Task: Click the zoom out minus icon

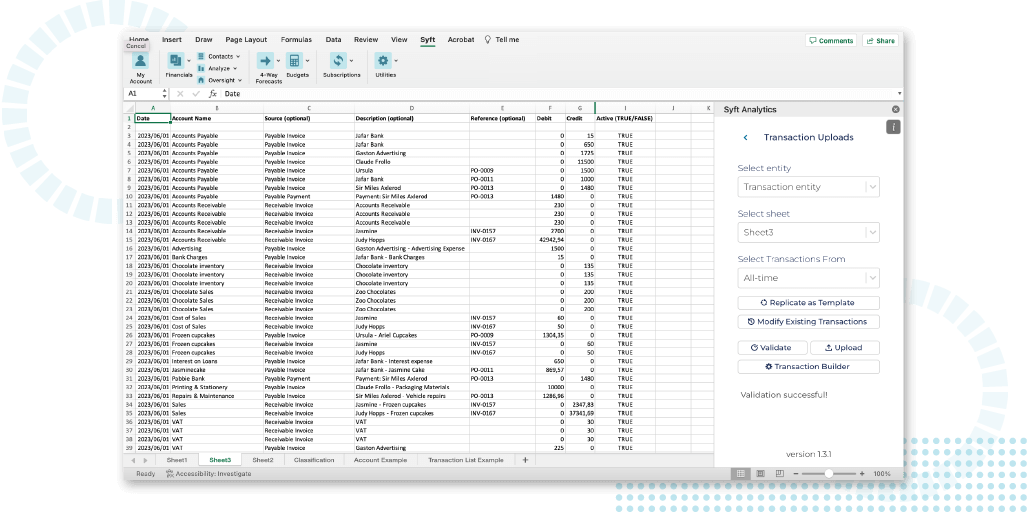Action: click(x=796, y=473)
